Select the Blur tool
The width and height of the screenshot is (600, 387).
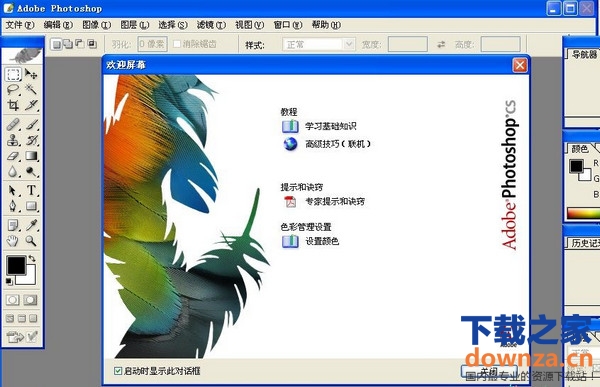[x=13, y=172]
